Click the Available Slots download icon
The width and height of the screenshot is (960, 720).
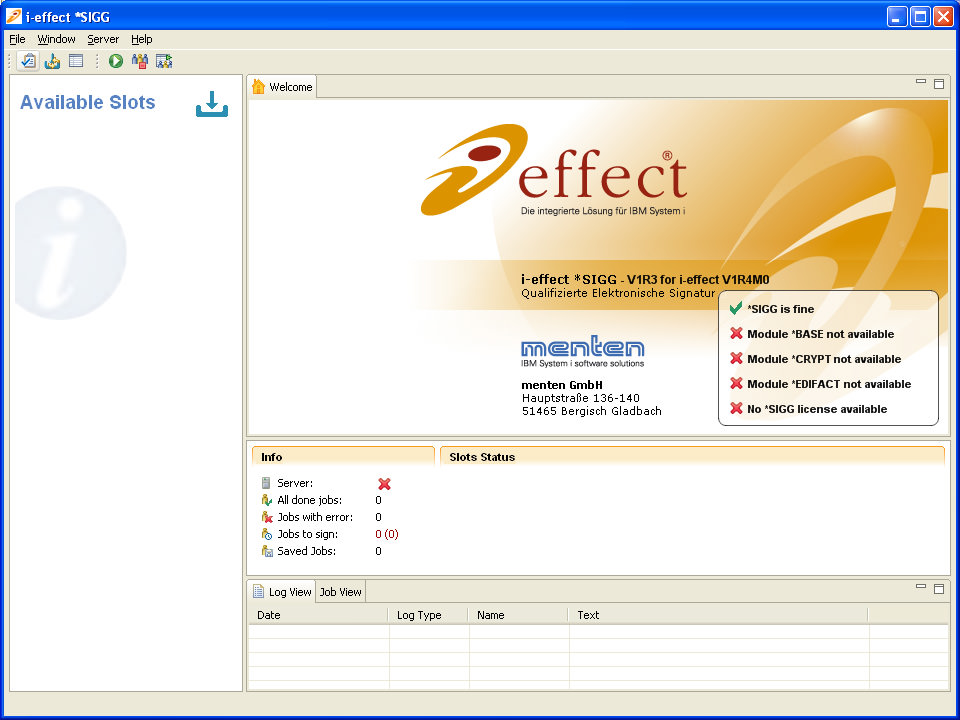coord(212,104)
